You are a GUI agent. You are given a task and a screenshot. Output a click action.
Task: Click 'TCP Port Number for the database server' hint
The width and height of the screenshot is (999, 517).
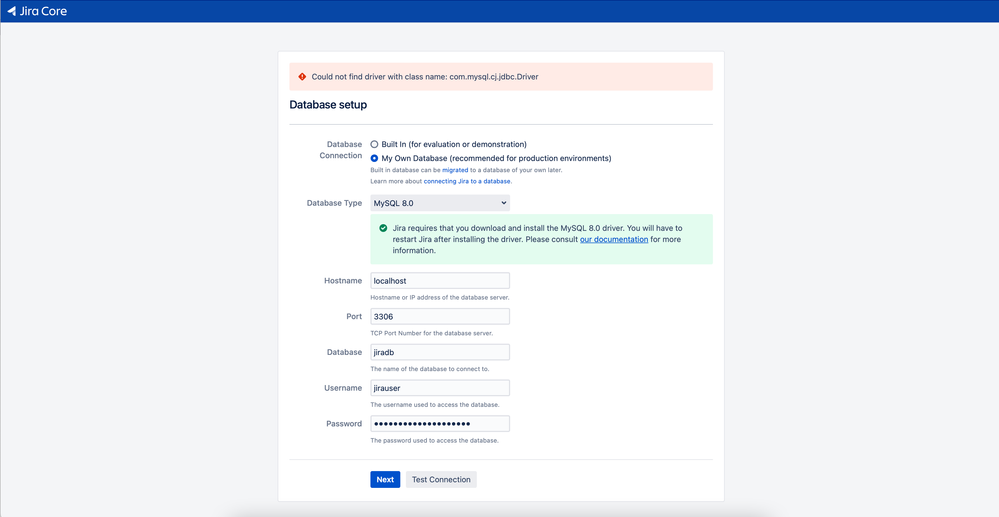tap(431, 333)
